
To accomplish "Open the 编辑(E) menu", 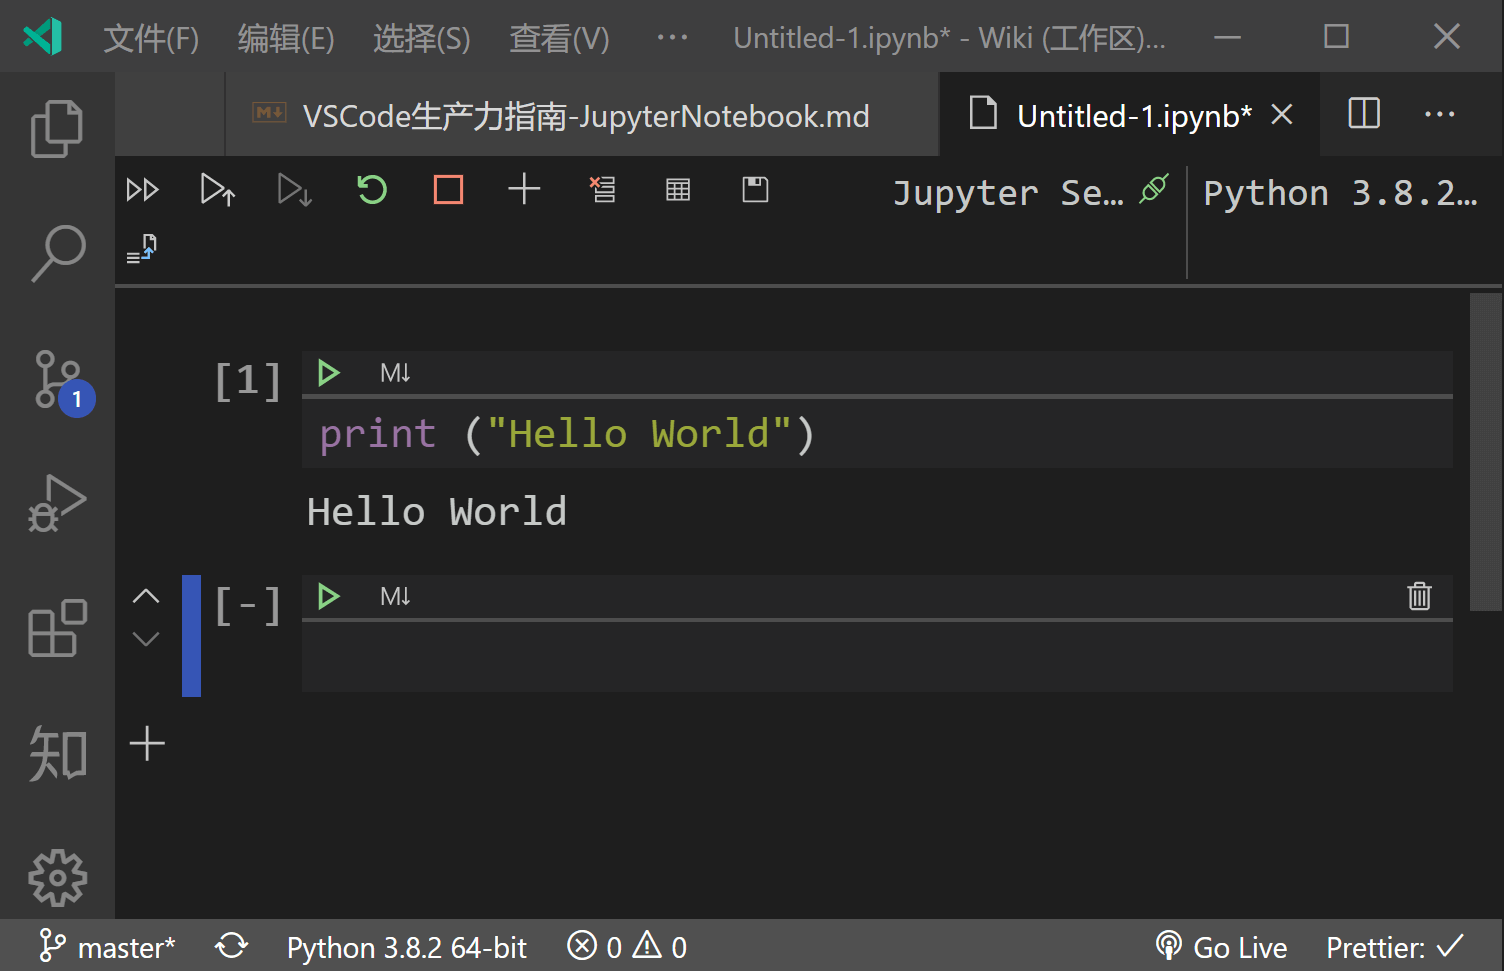I will 286,38.
